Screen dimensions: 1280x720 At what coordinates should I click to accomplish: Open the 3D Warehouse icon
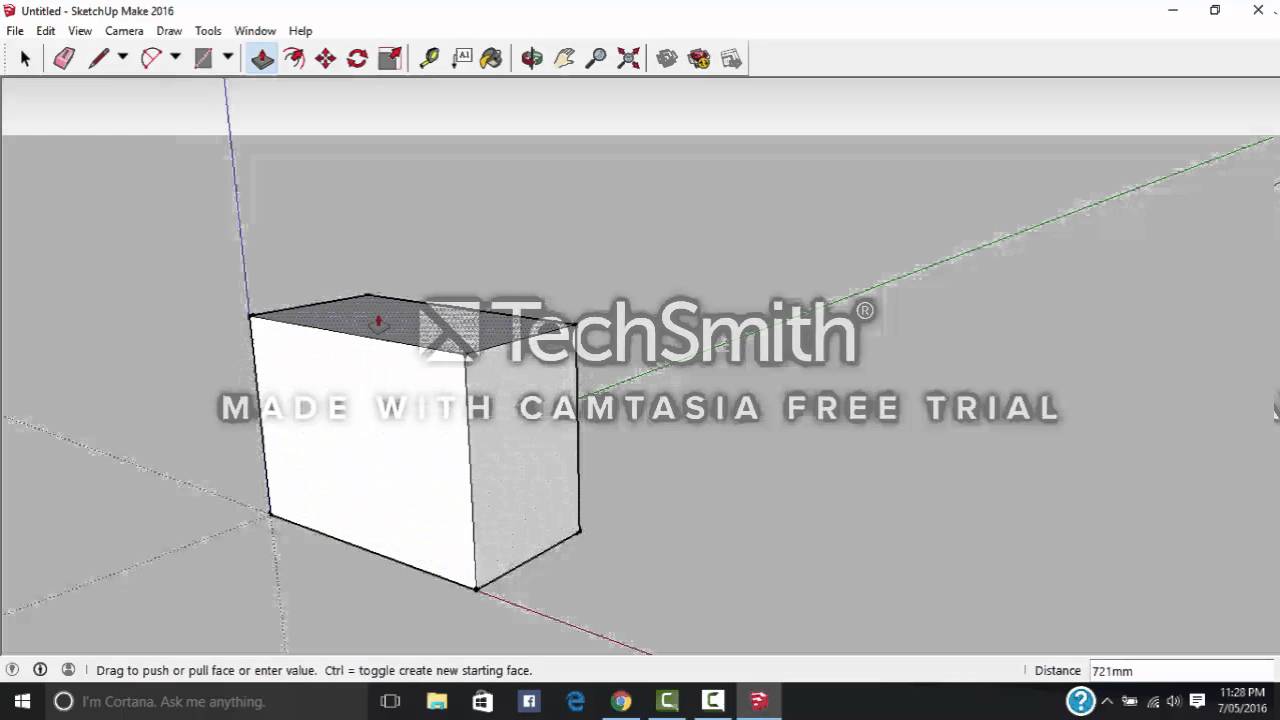(x=667, y=59)
